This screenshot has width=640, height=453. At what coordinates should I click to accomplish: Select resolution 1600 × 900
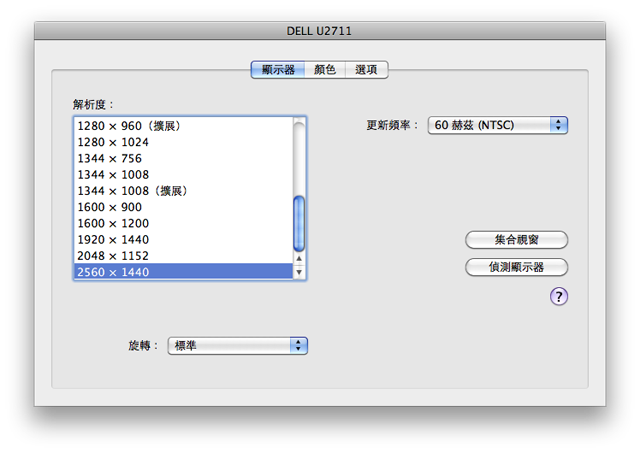click(x=183, y=207)
